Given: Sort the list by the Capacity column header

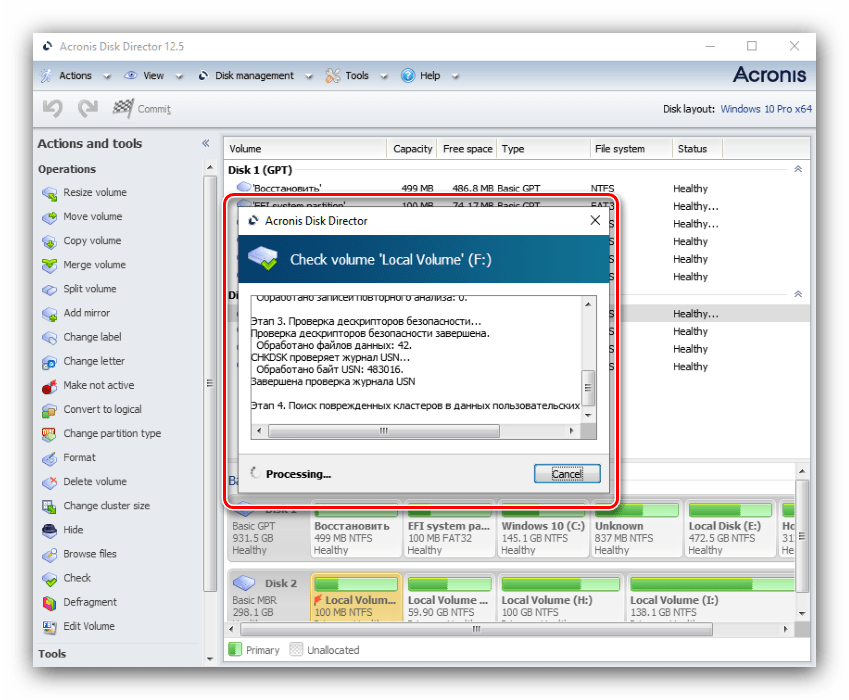Looking at the screenshot, I should click(412, 149).
